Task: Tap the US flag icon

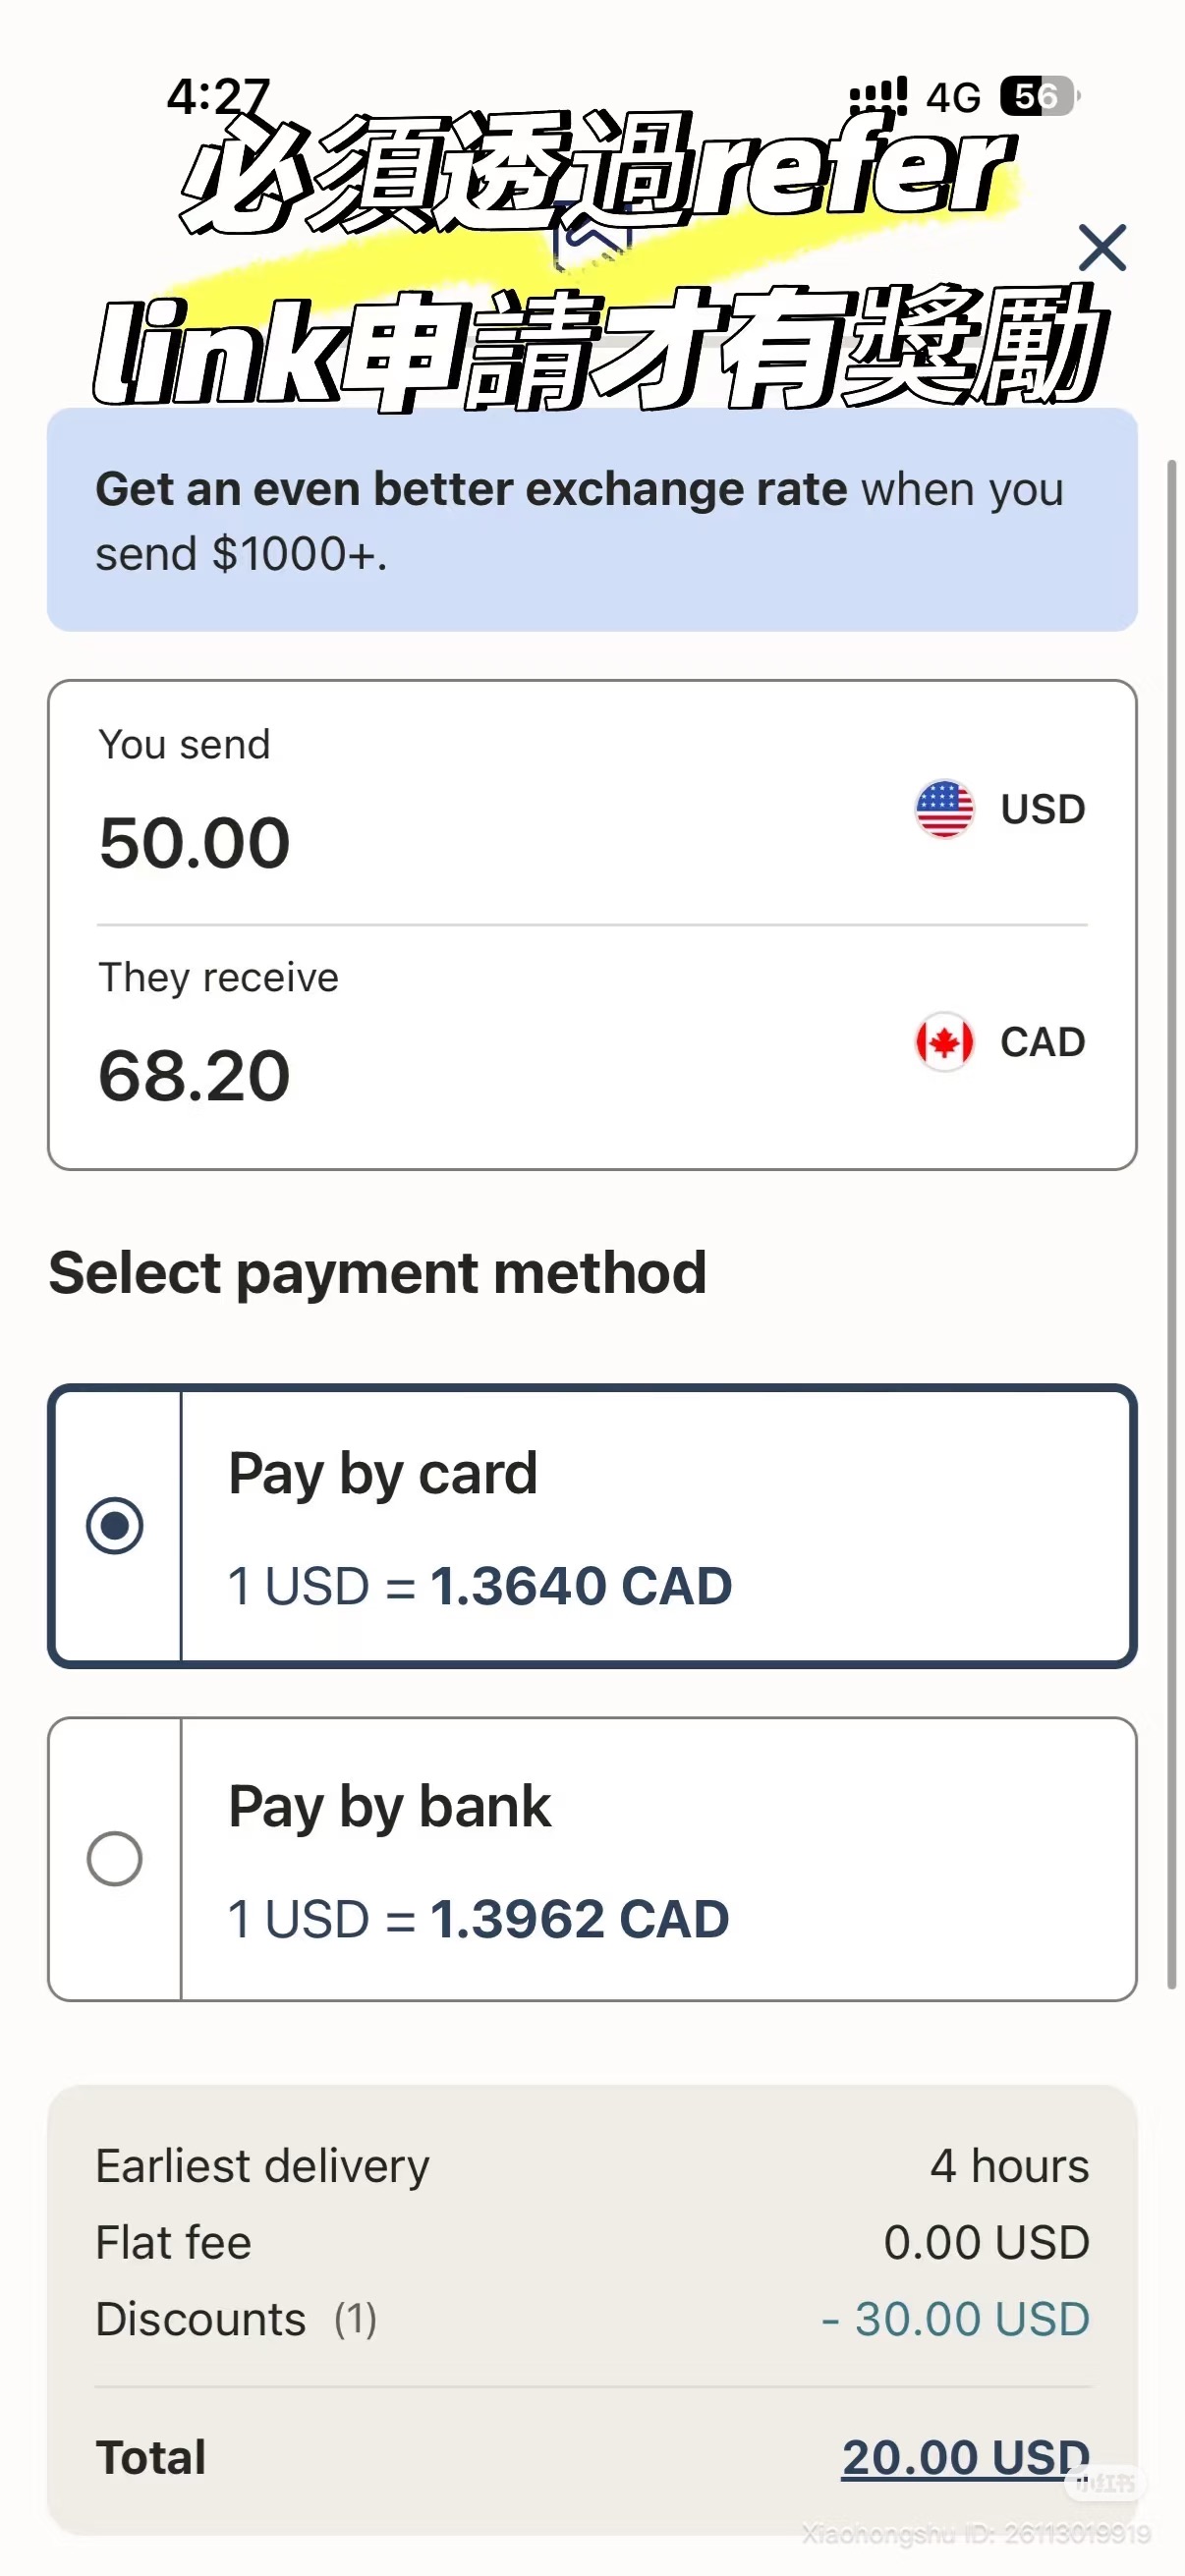Action: pos(943,808)
